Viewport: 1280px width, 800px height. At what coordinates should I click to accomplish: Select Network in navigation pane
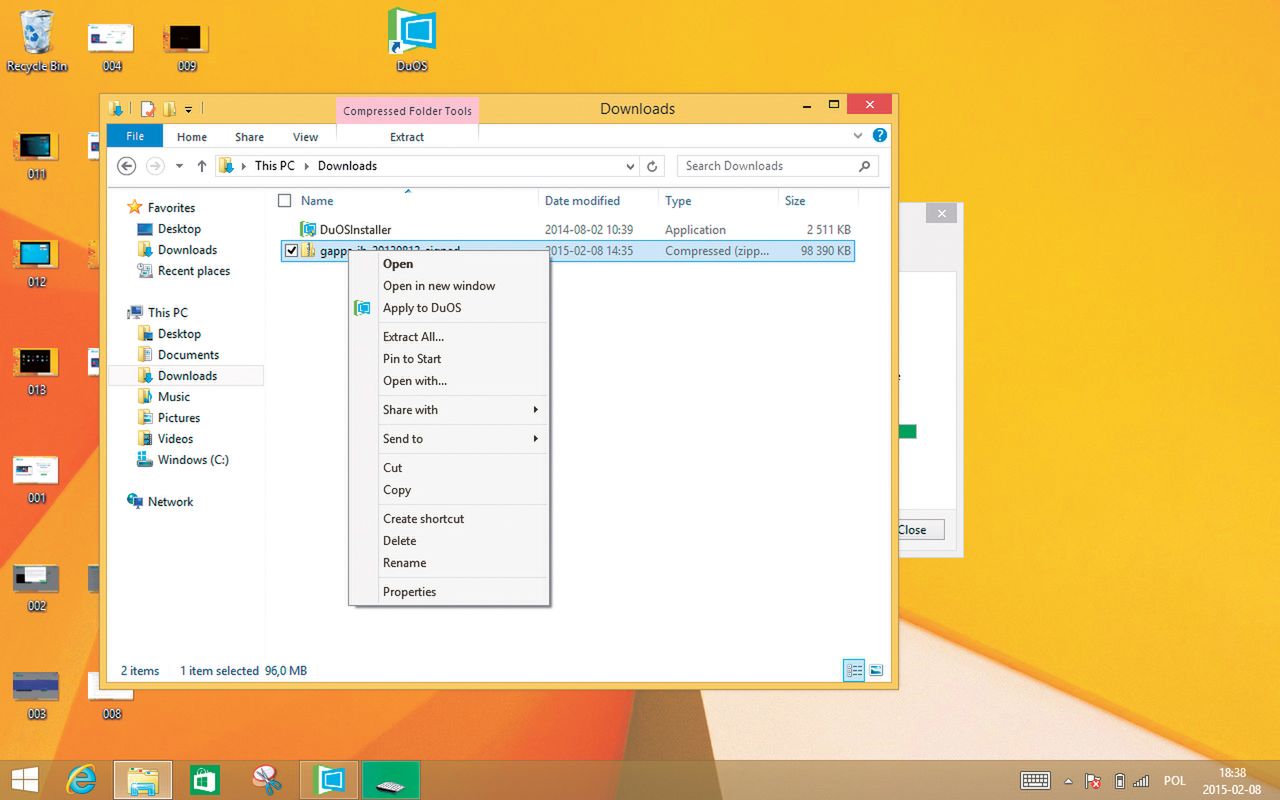(x=160, y=502)
